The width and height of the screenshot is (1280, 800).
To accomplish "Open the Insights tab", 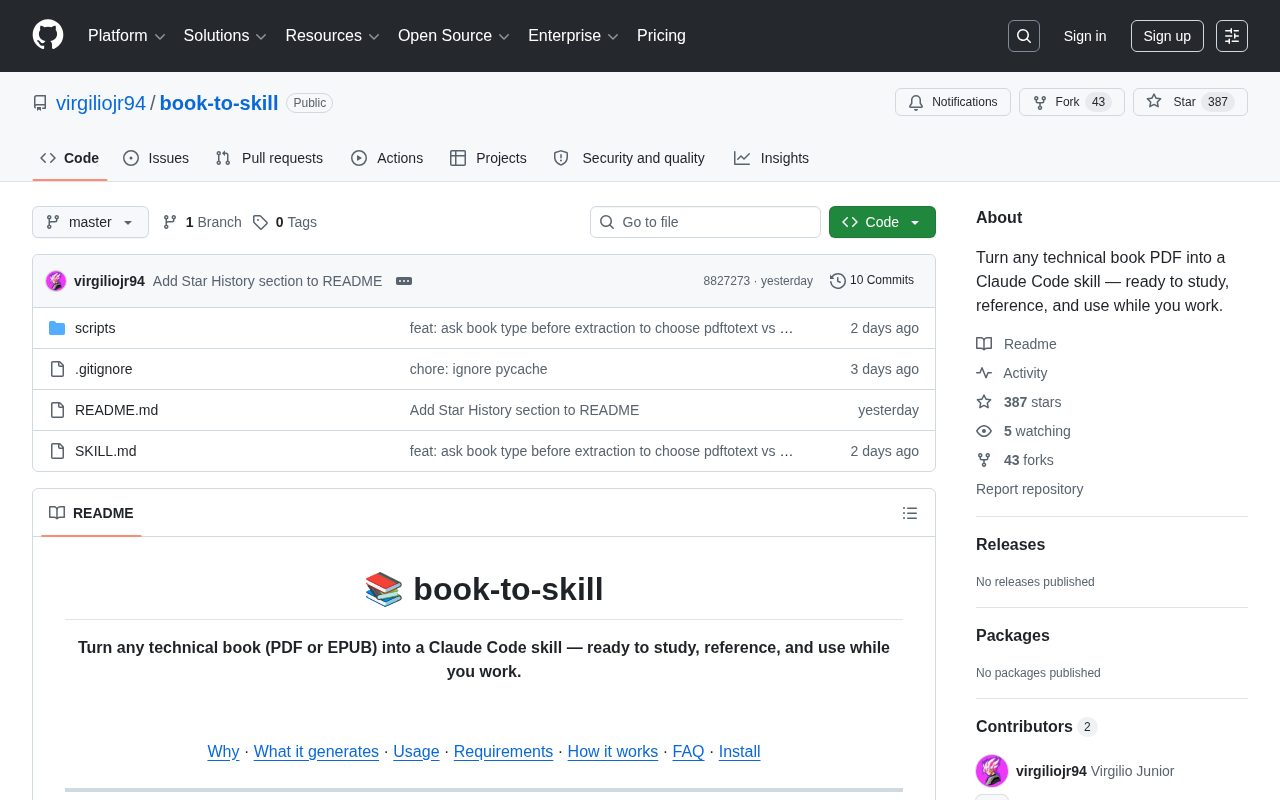I will point(771,158).
